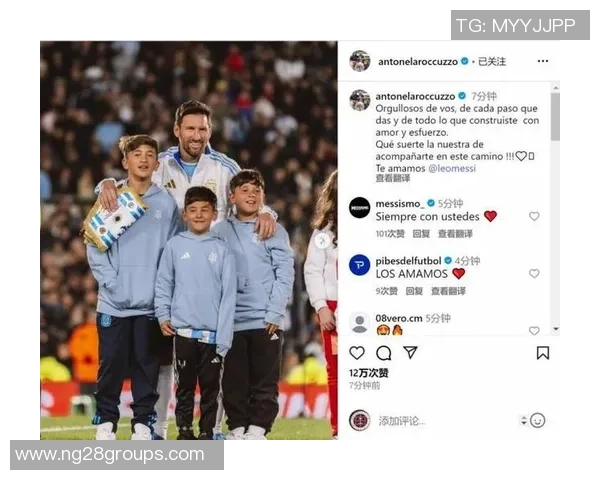
Task: Open the header antonelaroccuzzo profile picture
Action: click(360, 61)
